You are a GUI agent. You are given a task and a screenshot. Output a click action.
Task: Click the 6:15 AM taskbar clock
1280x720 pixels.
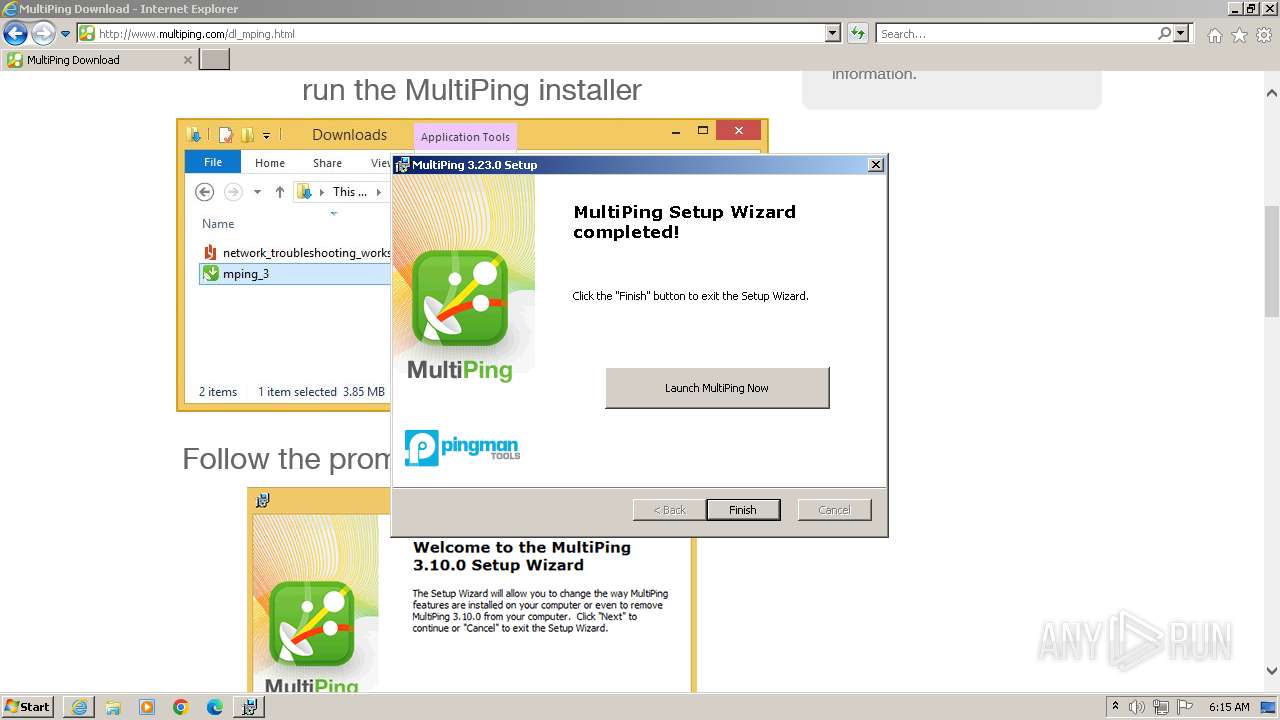1229,707
